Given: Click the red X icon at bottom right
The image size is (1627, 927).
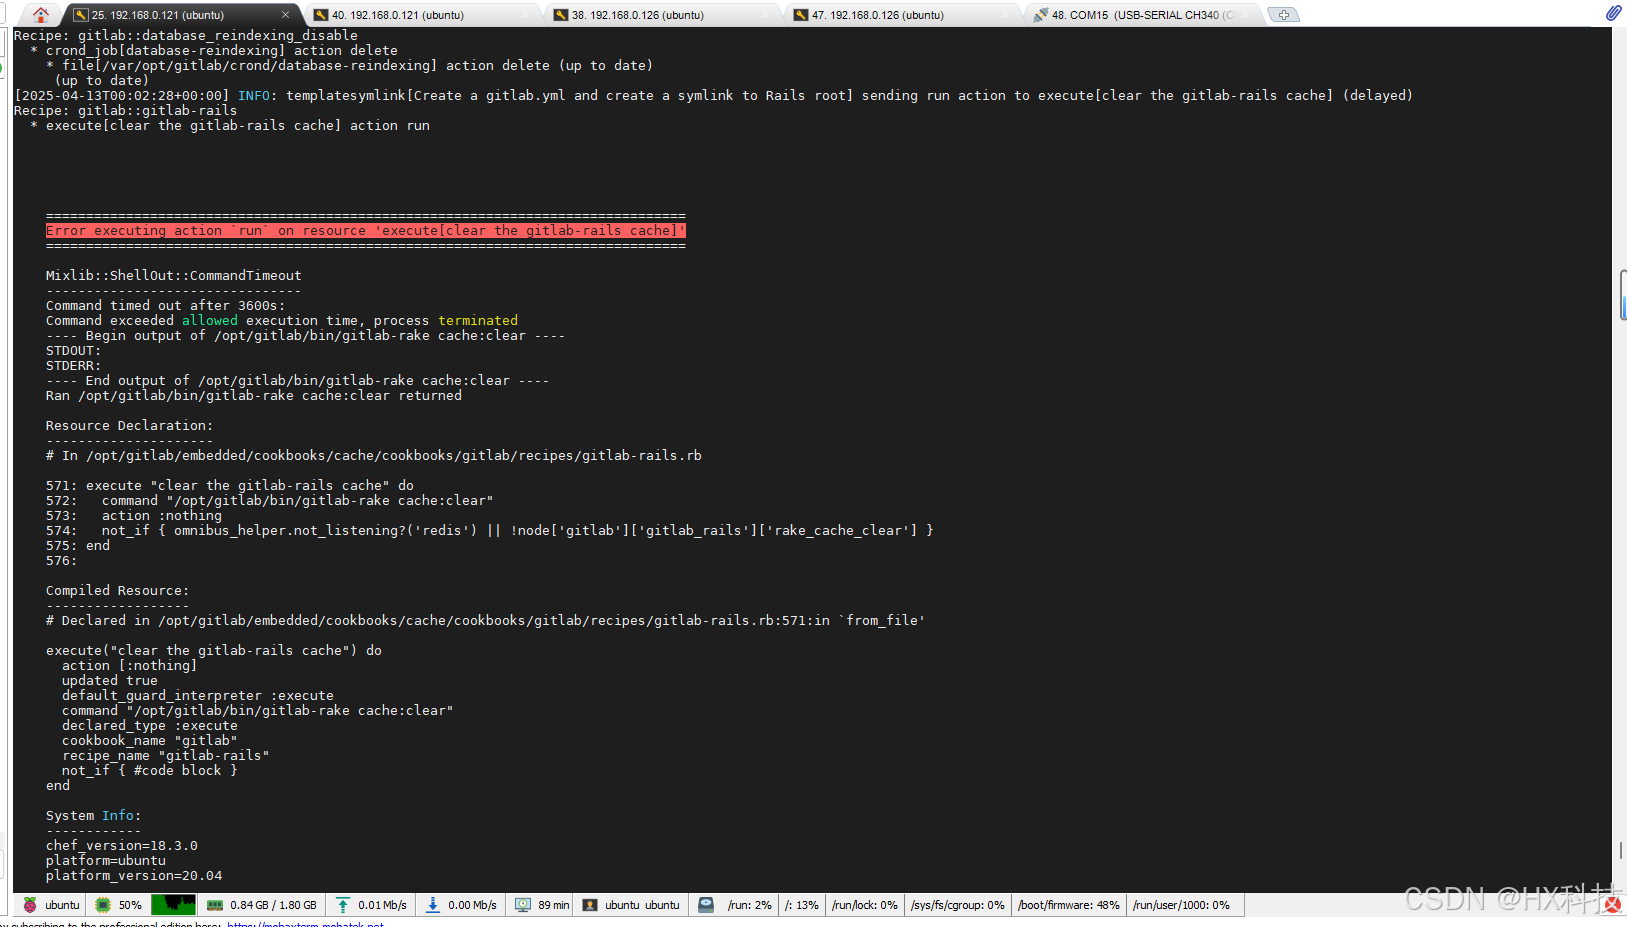Looking at the screenshot, I should (x=1613, y=905).
